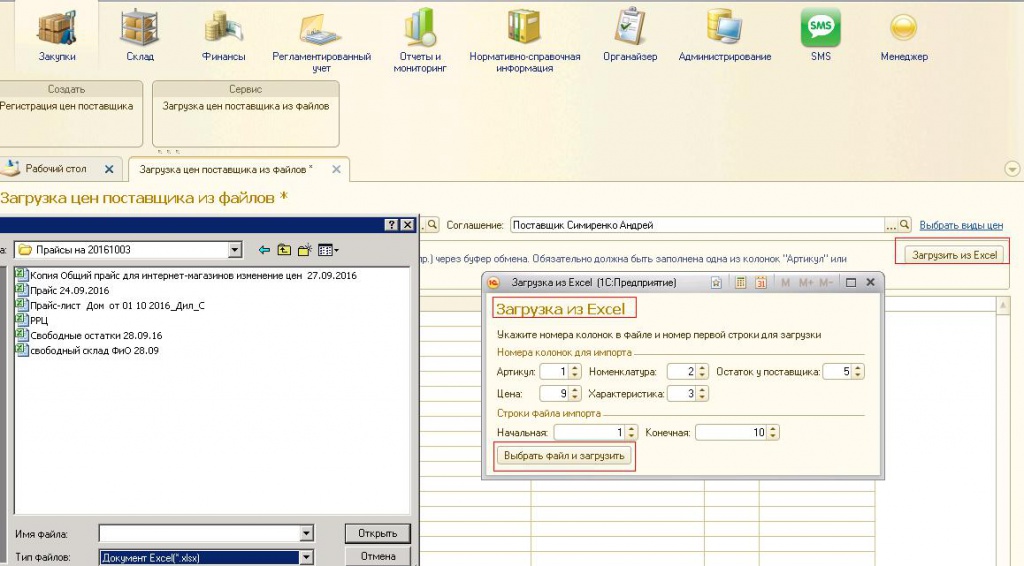Image resolution: width=1024 pixels, height=566 pixels.
Task: Click the Имя файла input field
Action: click(199, 534)
